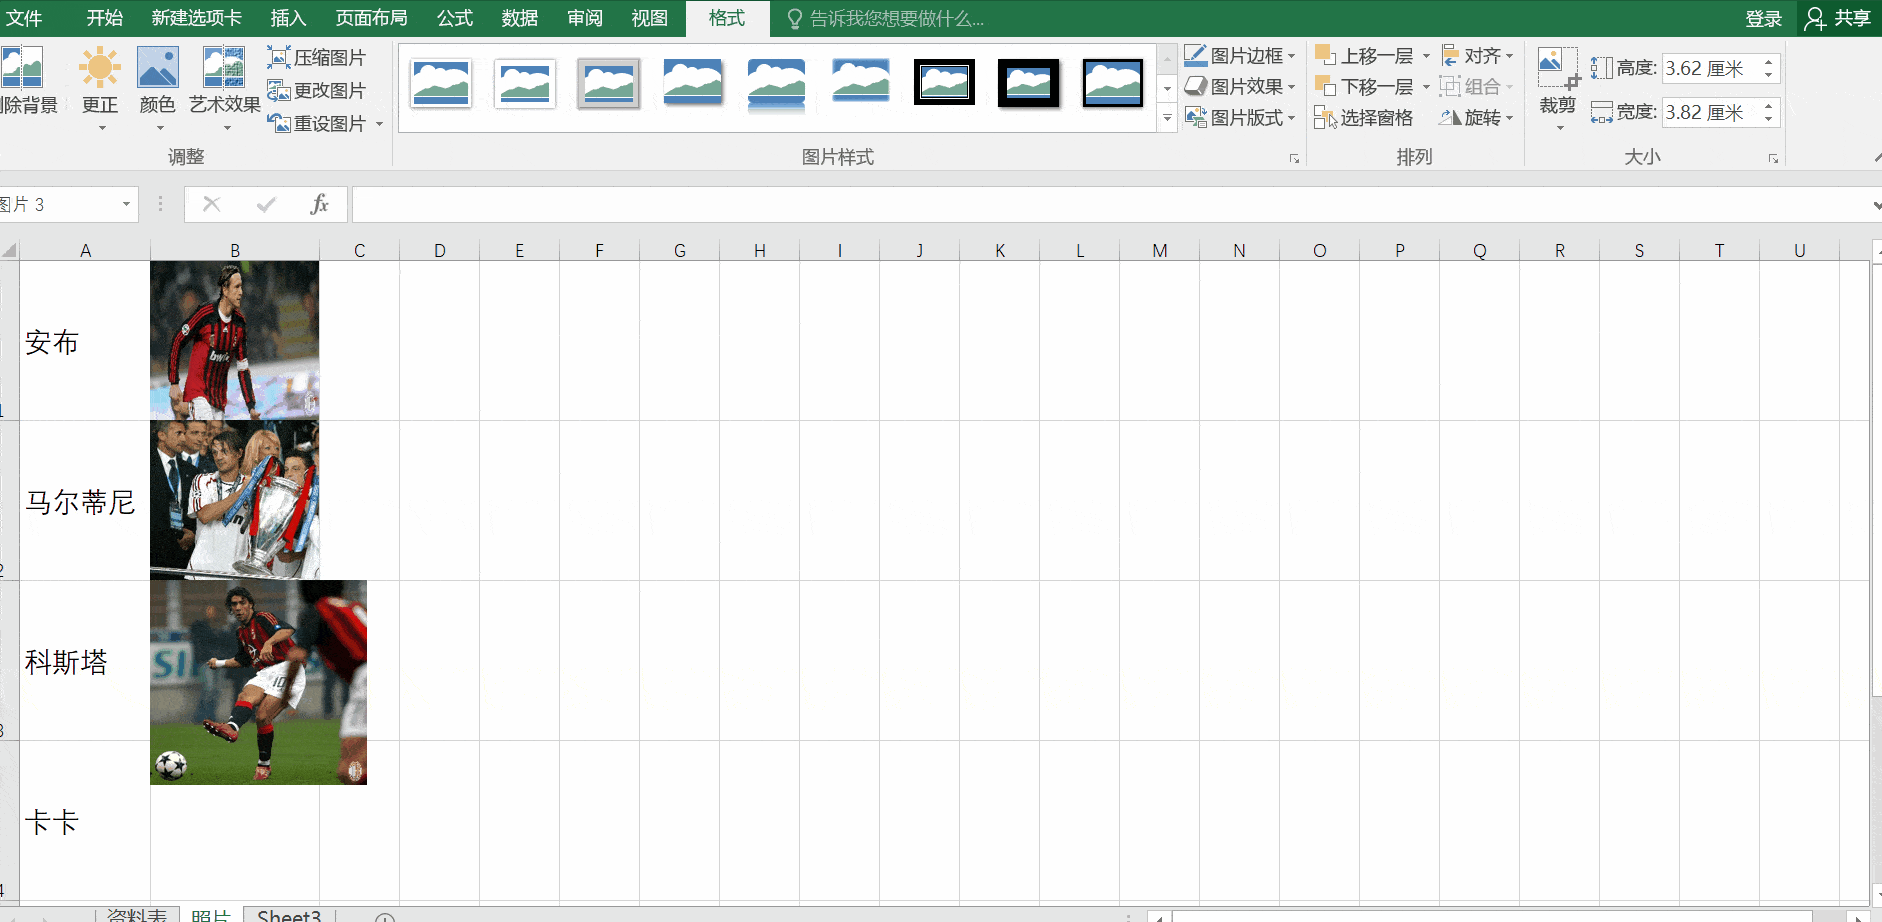Click the Corrections (更正) sun icon

point(100,70)
